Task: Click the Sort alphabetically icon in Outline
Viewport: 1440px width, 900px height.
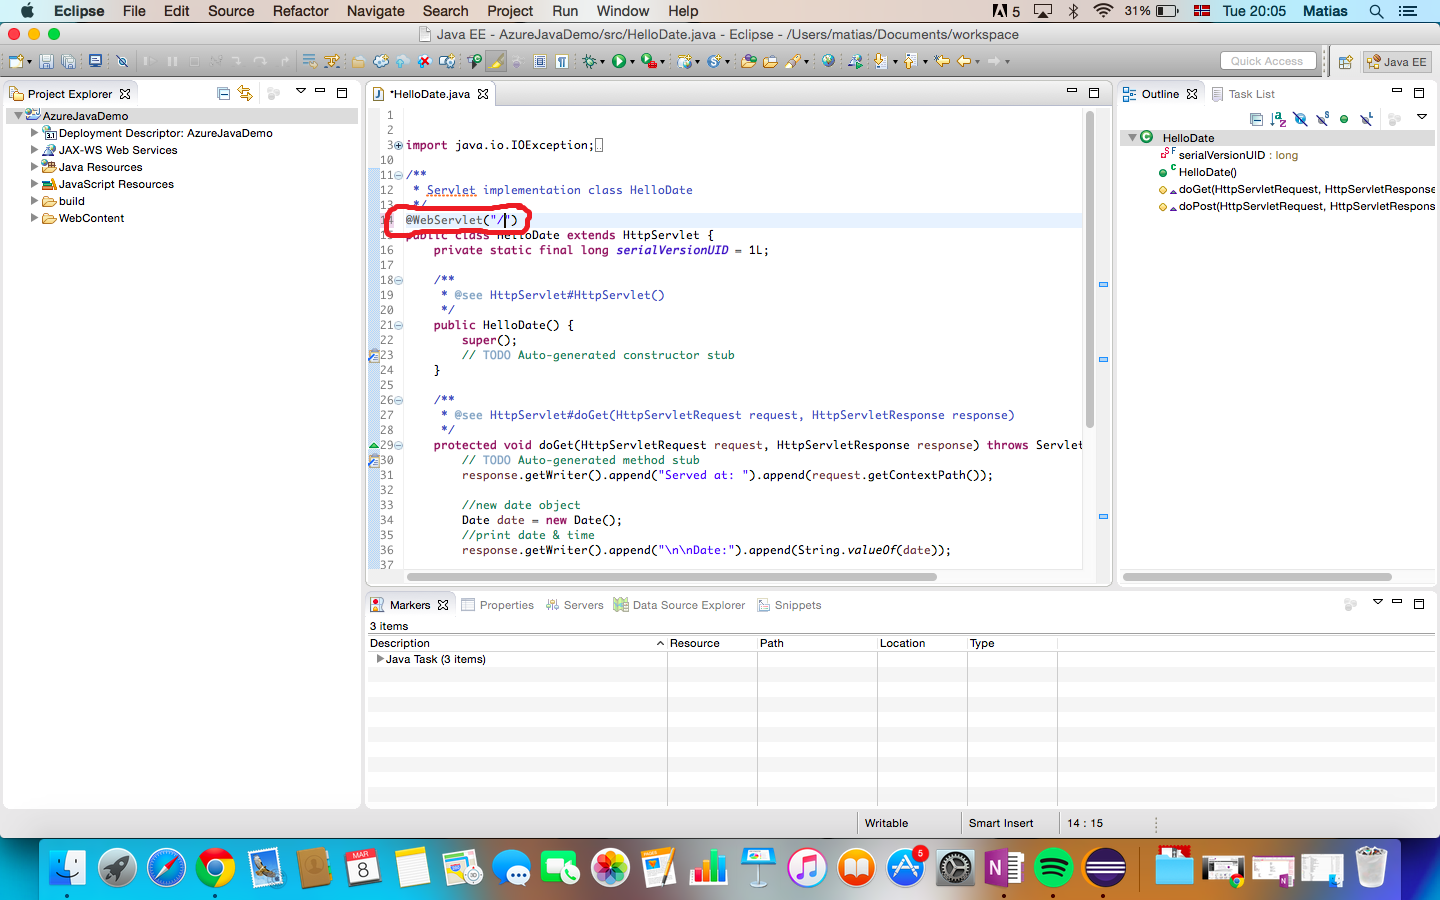Action: 1278,119
